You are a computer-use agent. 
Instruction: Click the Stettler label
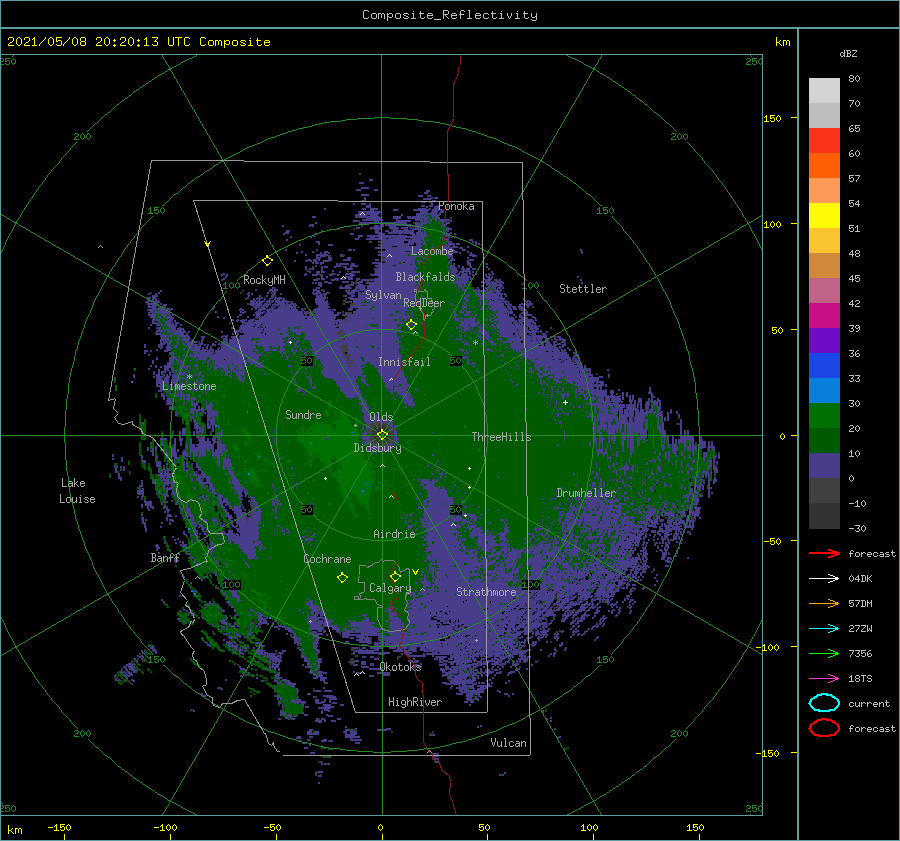tap(583, 289)
